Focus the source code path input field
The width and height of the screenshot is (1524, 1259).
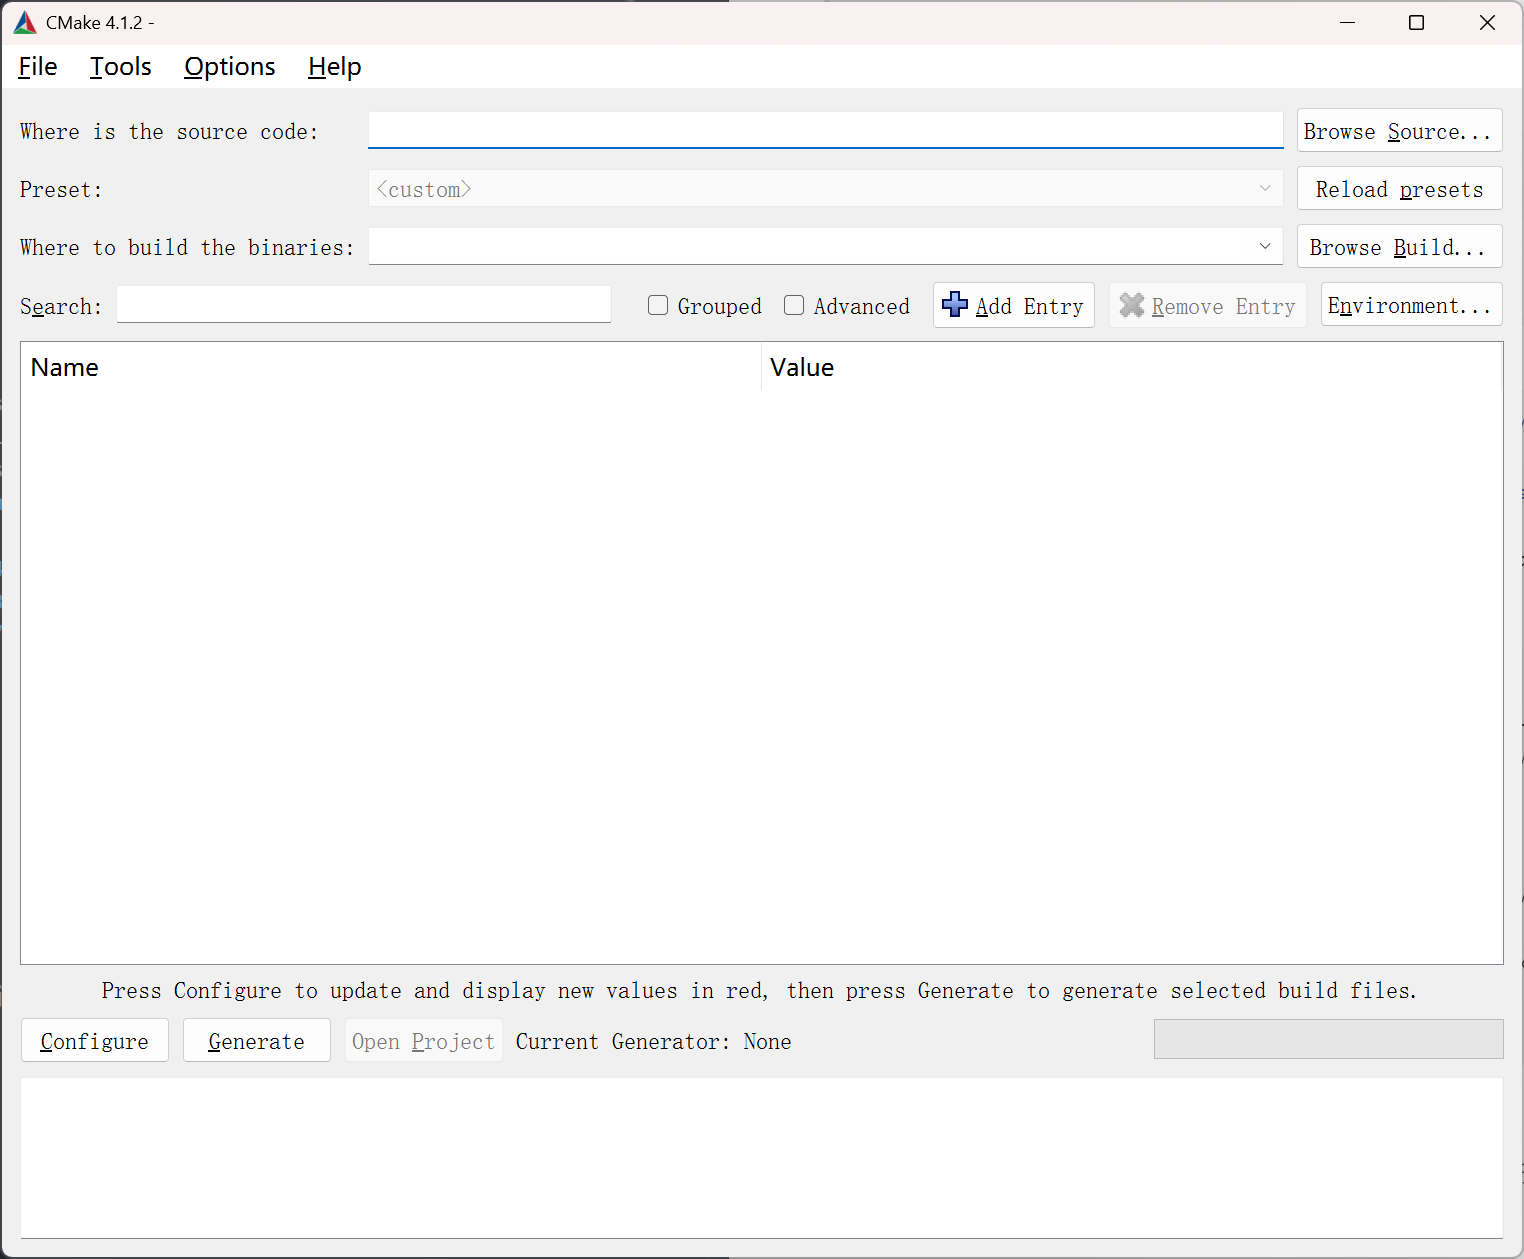tap(824, 130)
